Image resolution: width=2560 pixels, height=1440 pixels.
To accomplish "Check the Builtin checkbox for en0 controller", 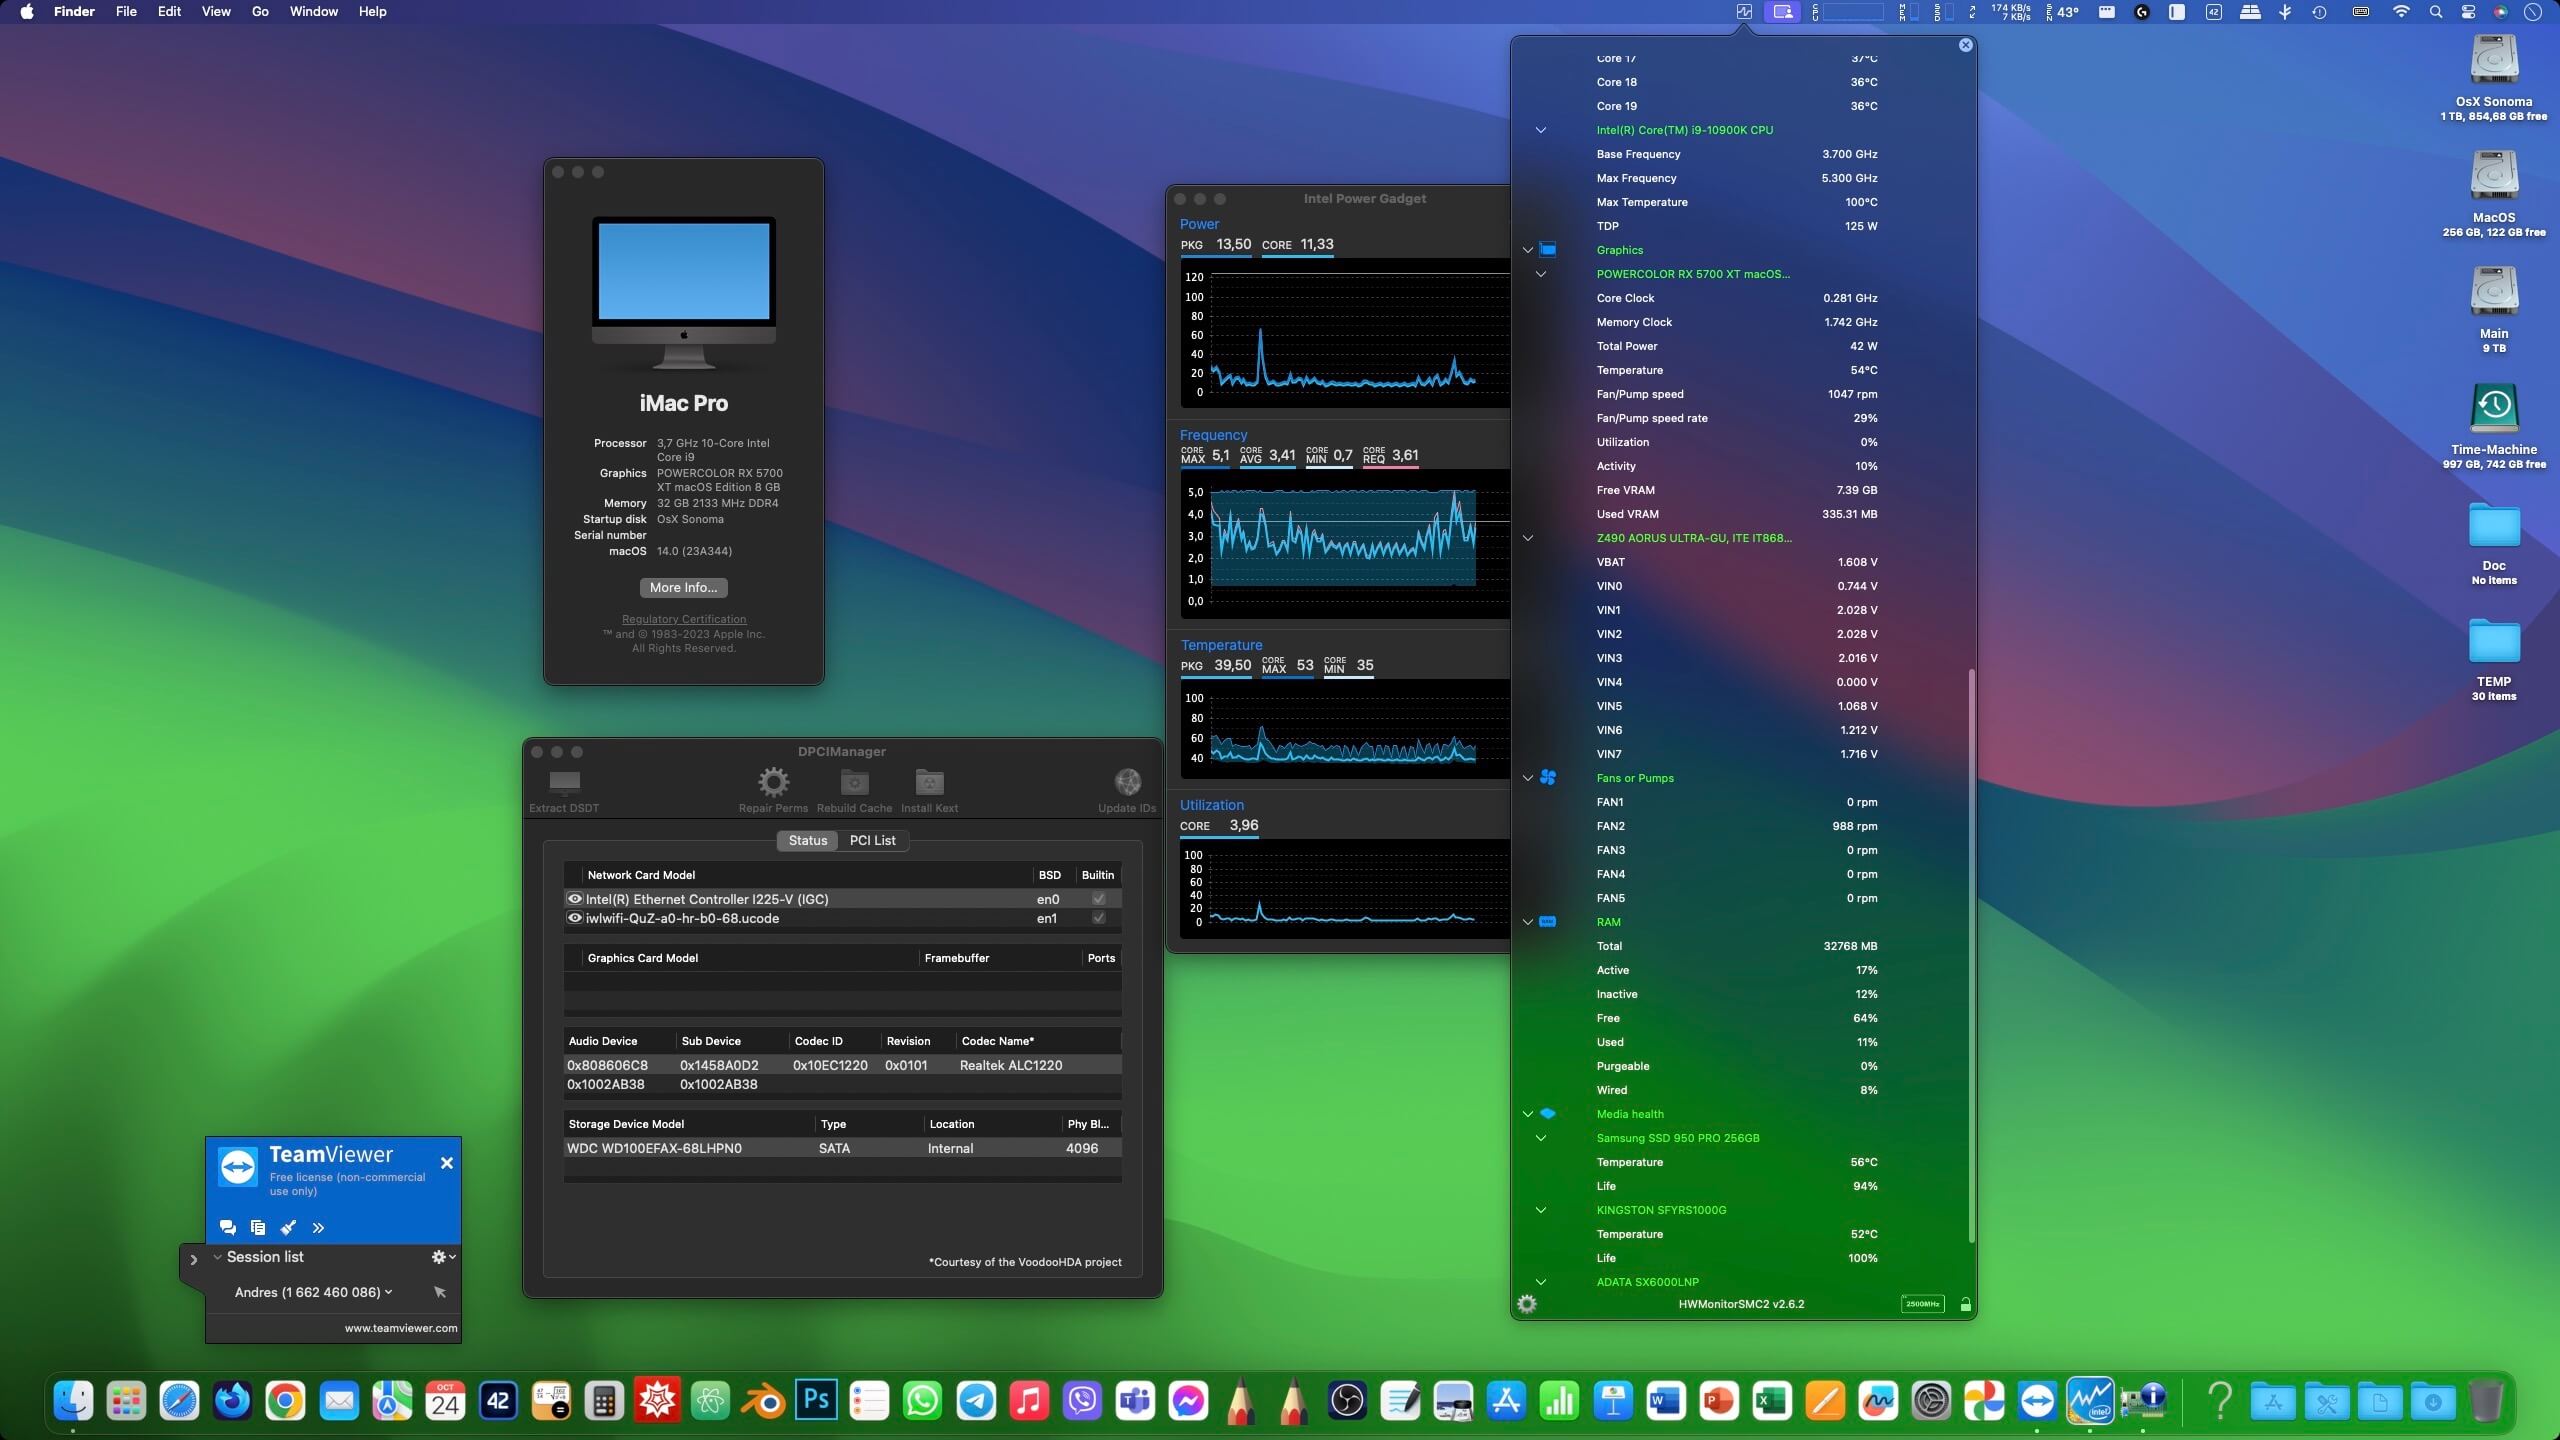I will coord(1097,898).
